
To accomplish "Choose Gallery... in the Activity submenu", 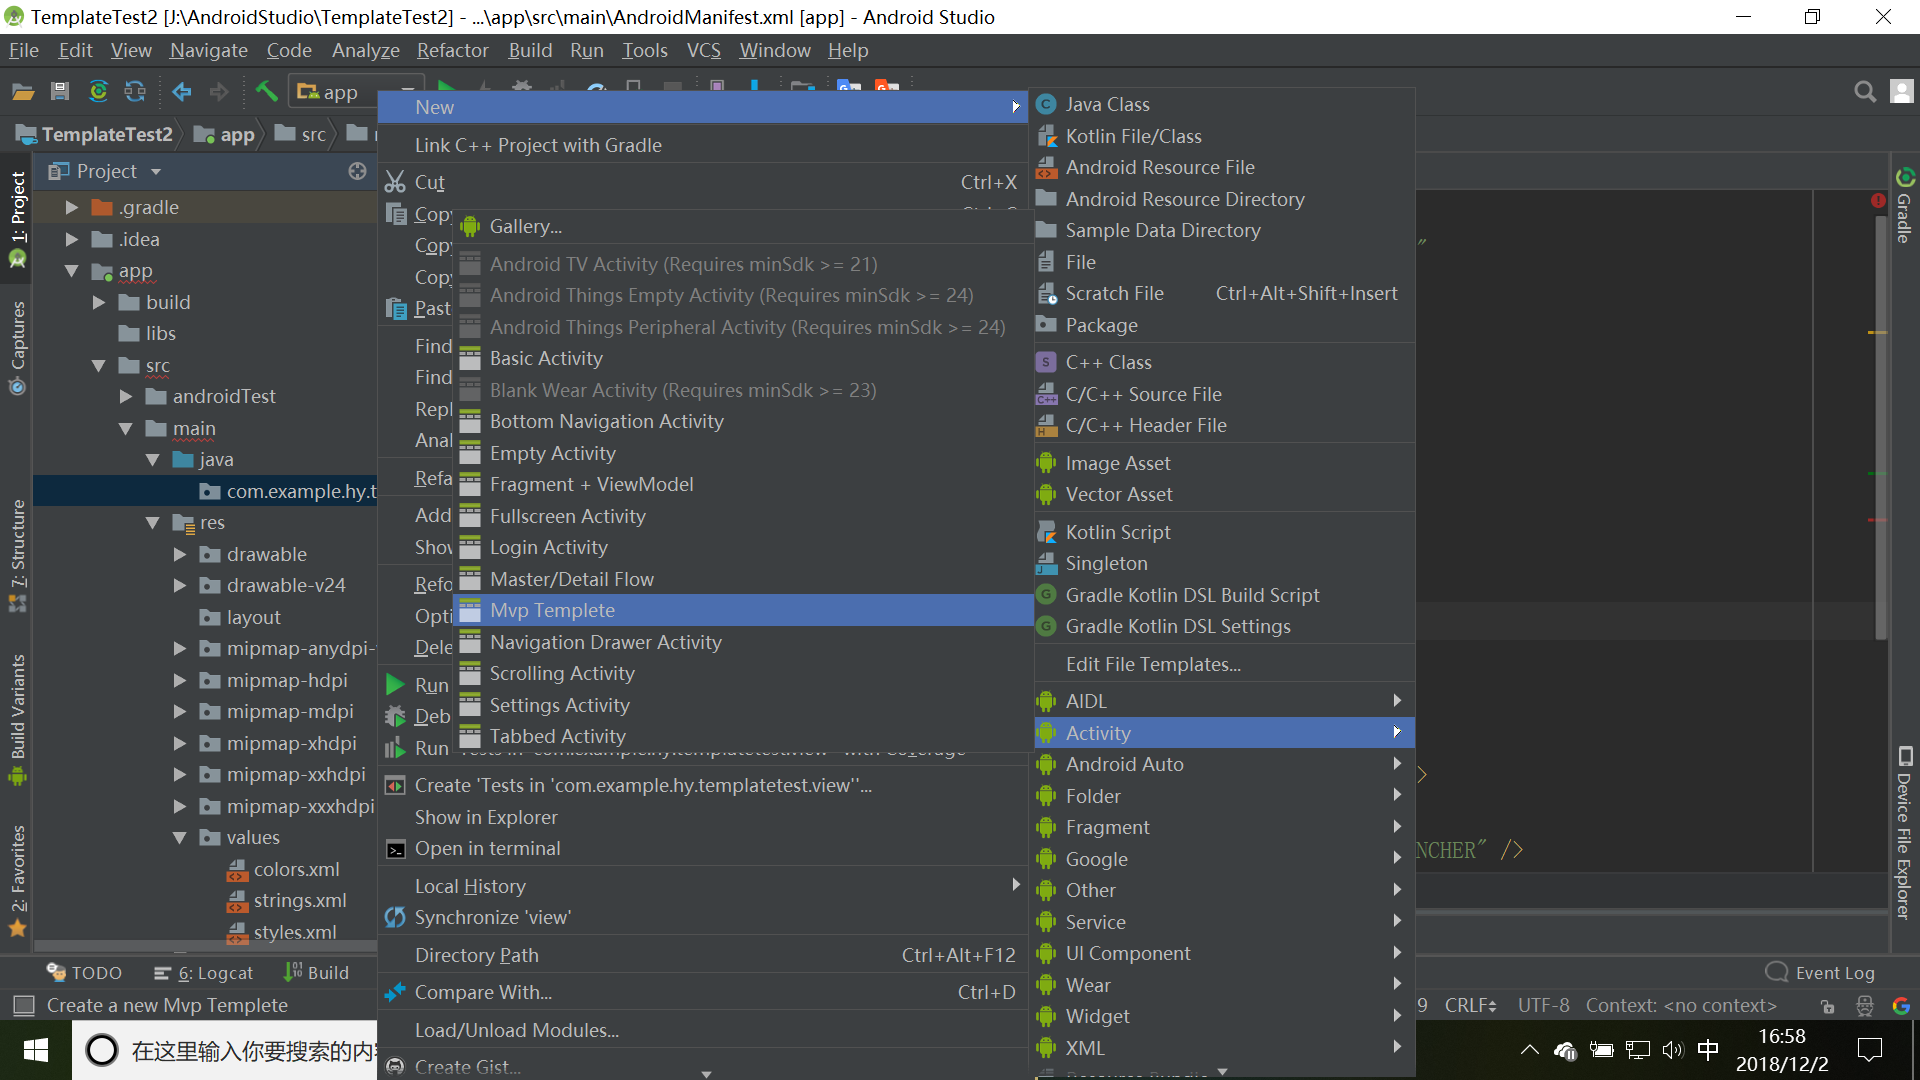I will [744, 226].
